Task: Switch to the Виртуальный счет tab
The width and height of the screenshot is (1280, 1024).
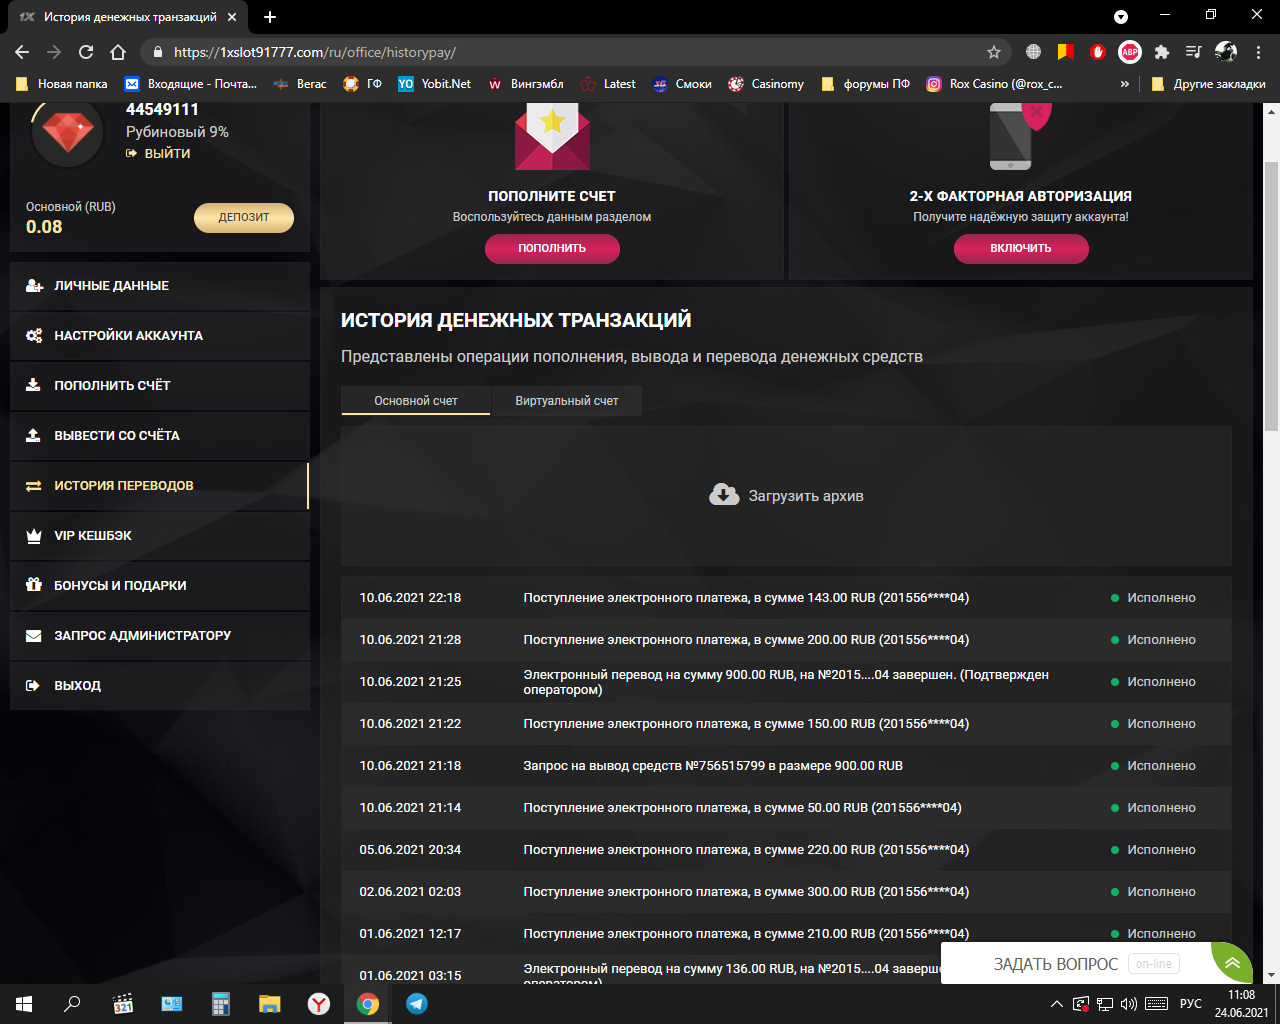Action: point(567,401)
